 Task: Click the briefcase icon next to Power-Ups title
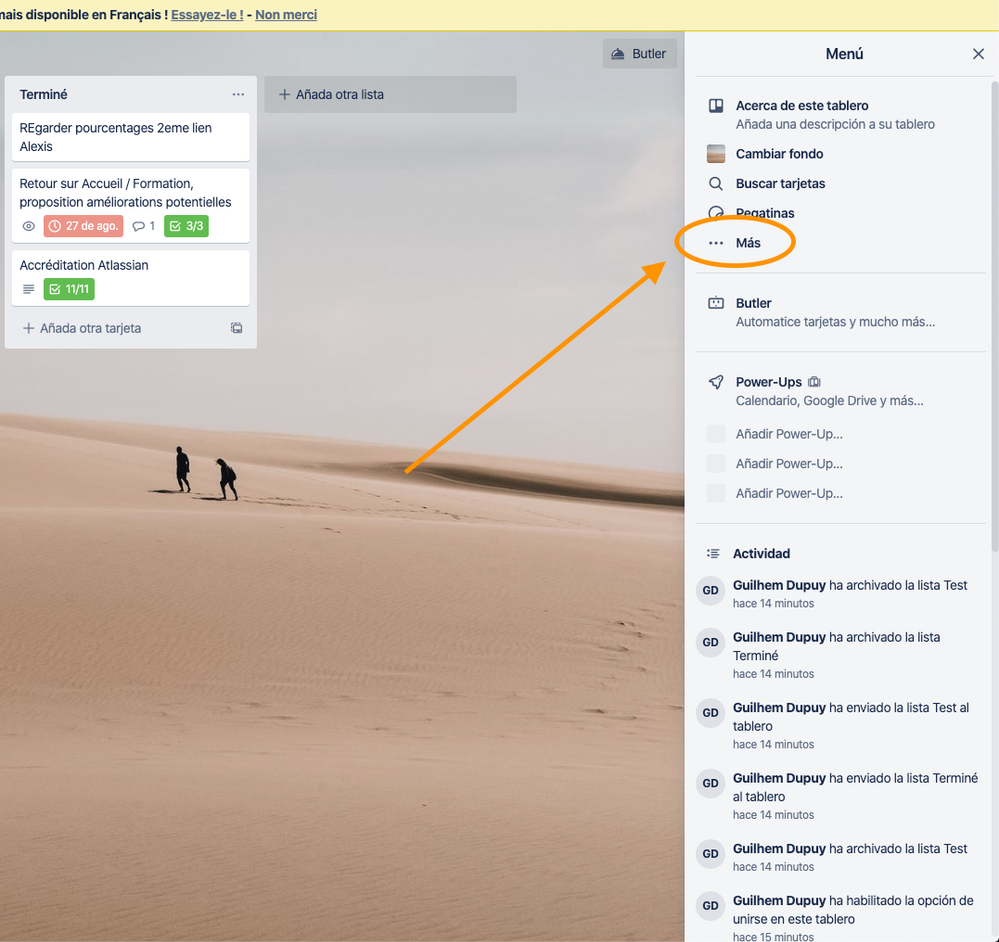click(814, 382)
